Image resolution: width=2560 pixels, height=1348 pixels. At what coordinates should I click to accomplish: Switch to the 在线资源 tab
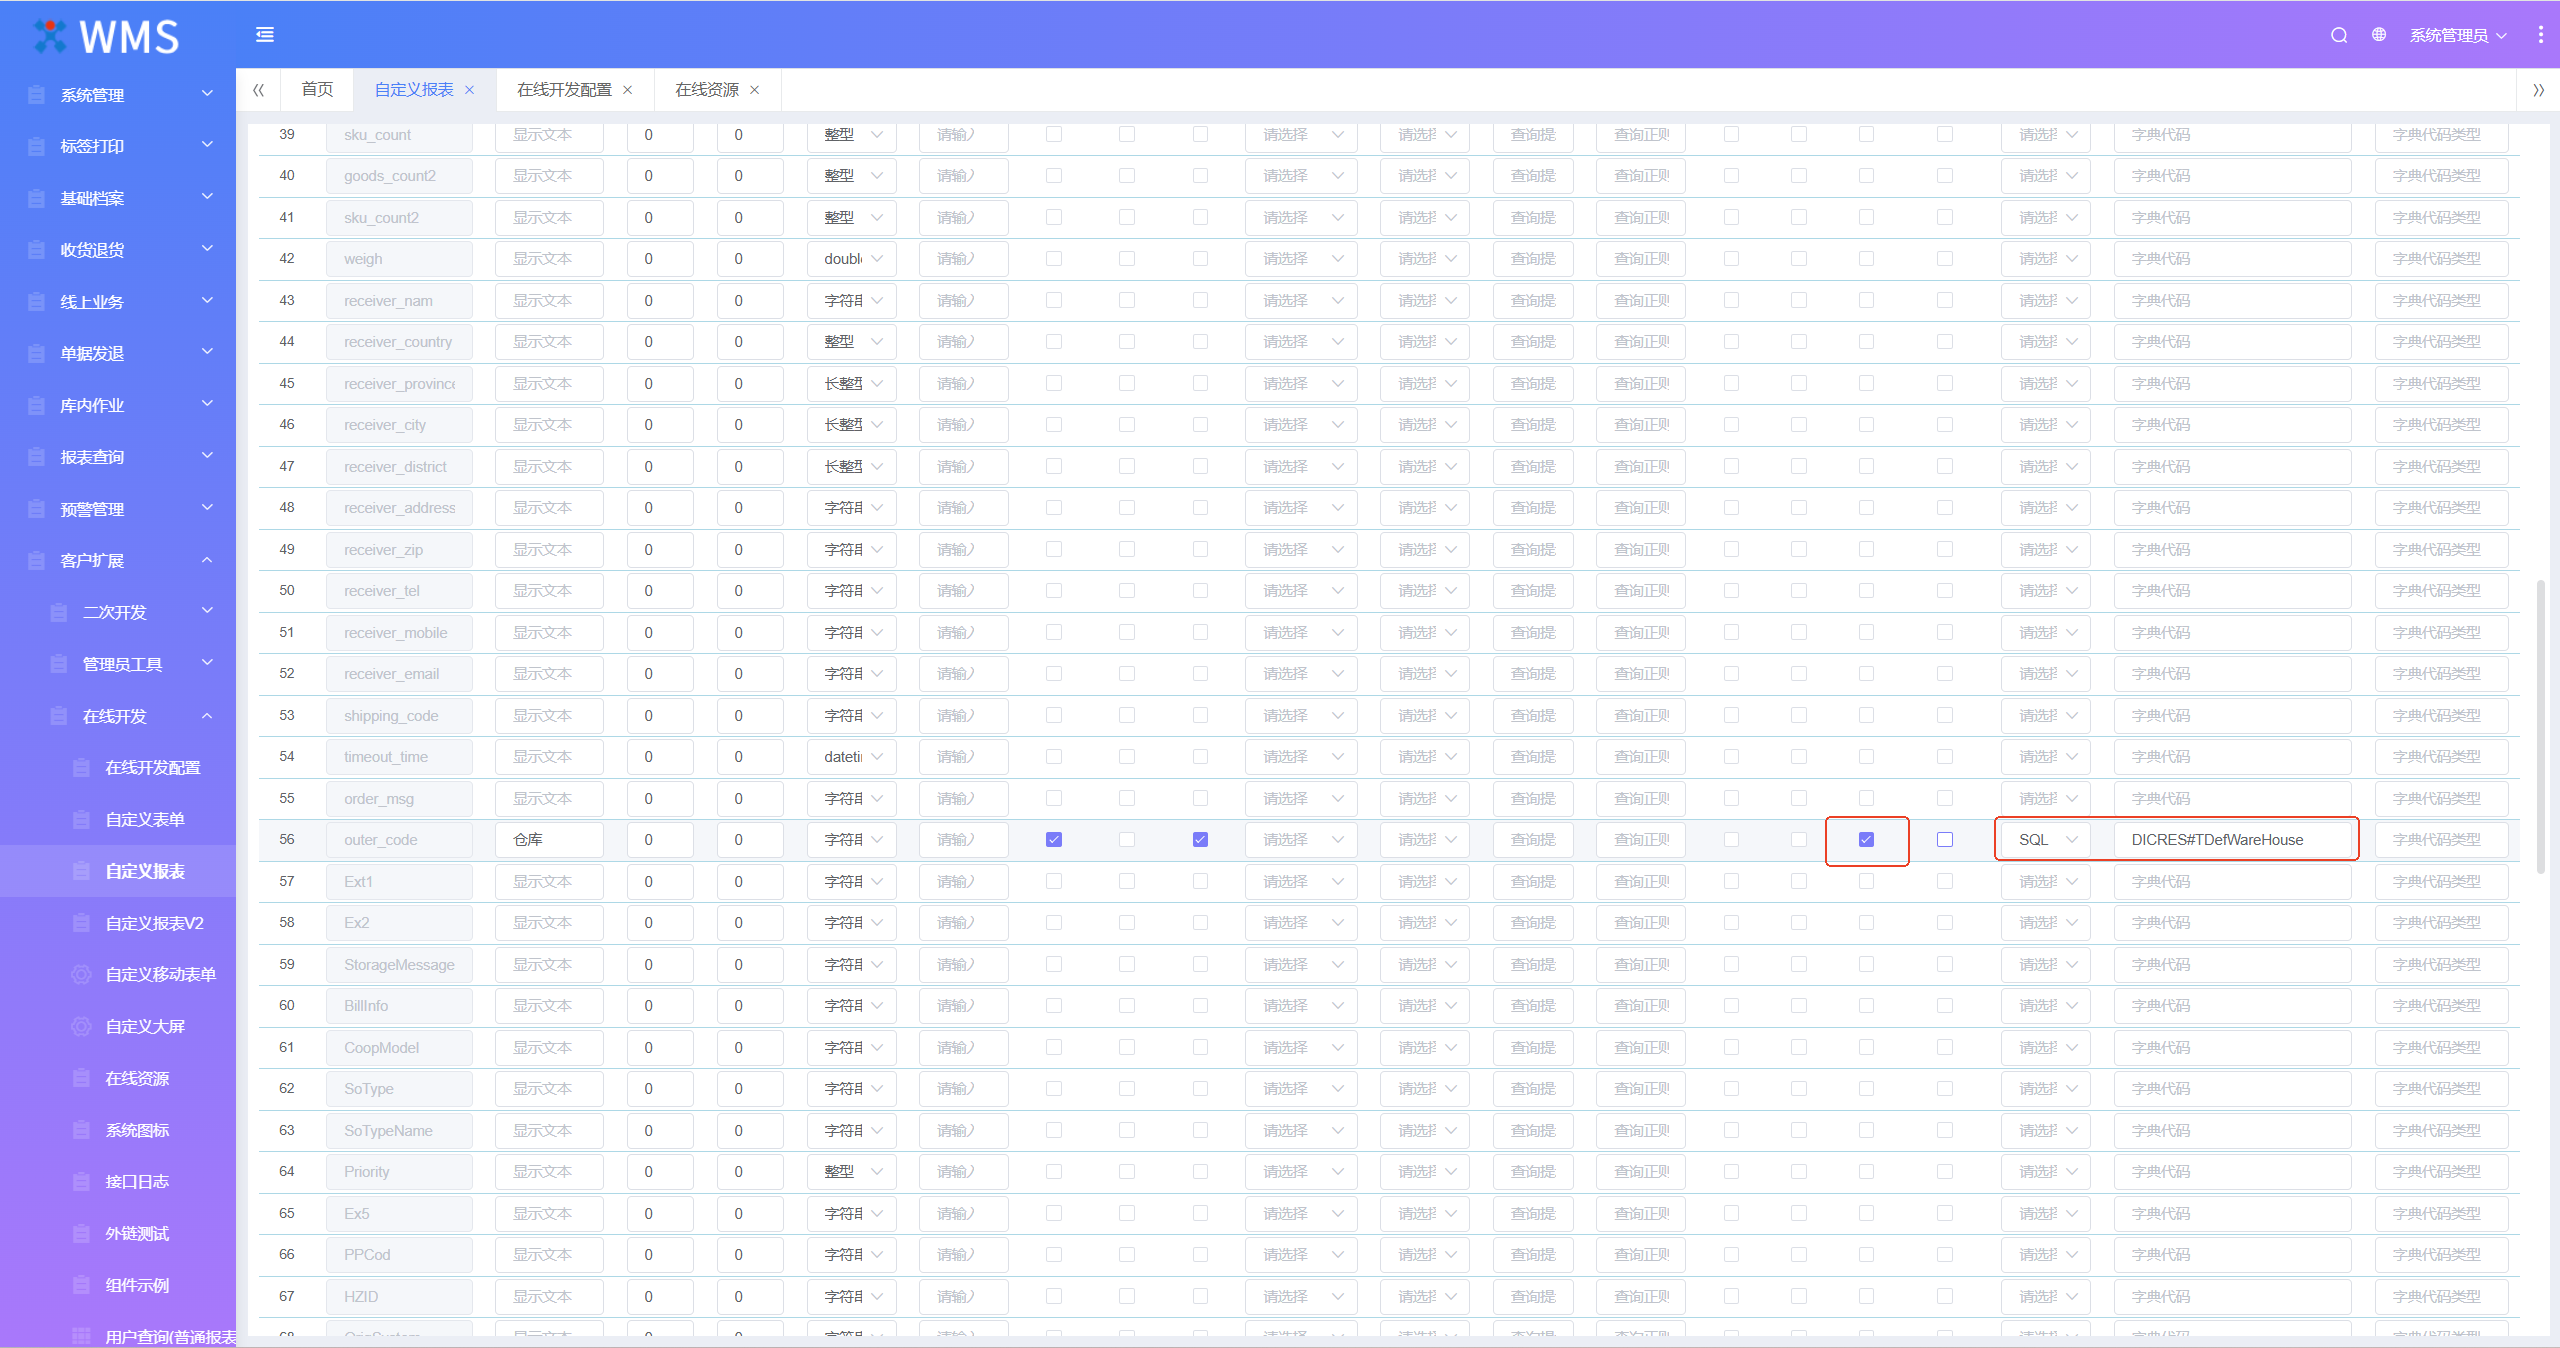(707, 90)
